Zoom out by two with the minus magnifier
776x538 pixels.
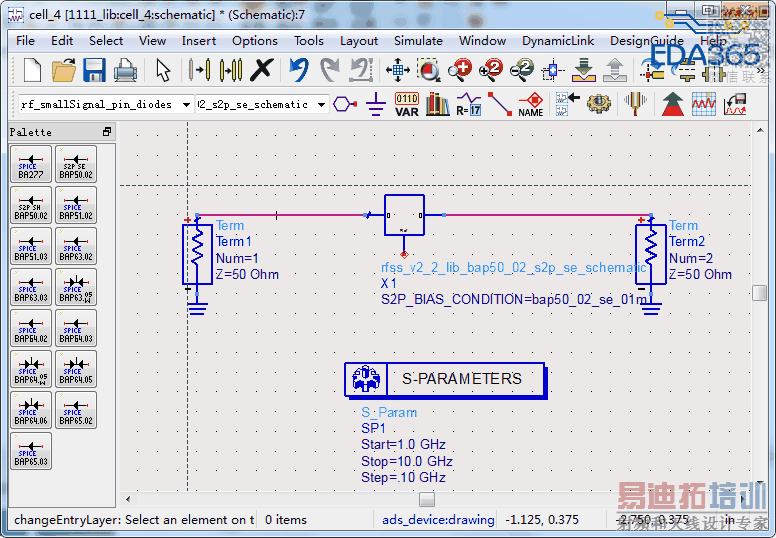tap(522, 70)
